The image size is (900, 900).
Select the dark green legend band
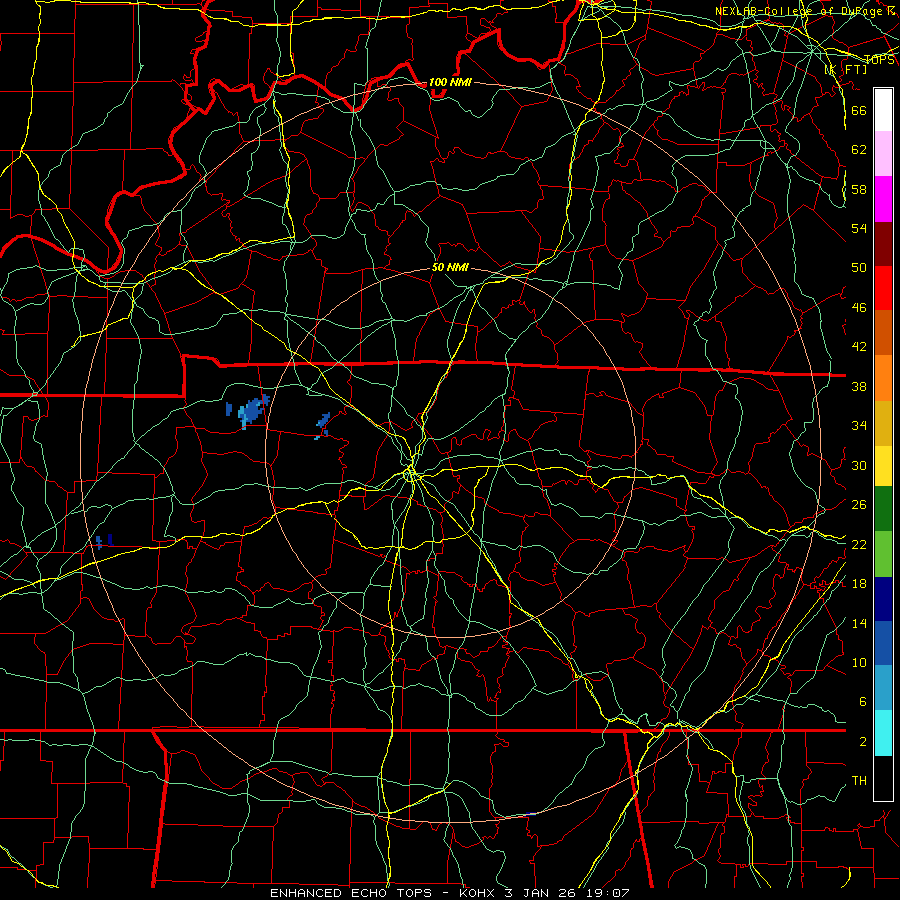pyautogui.click(x=883, y=509)
